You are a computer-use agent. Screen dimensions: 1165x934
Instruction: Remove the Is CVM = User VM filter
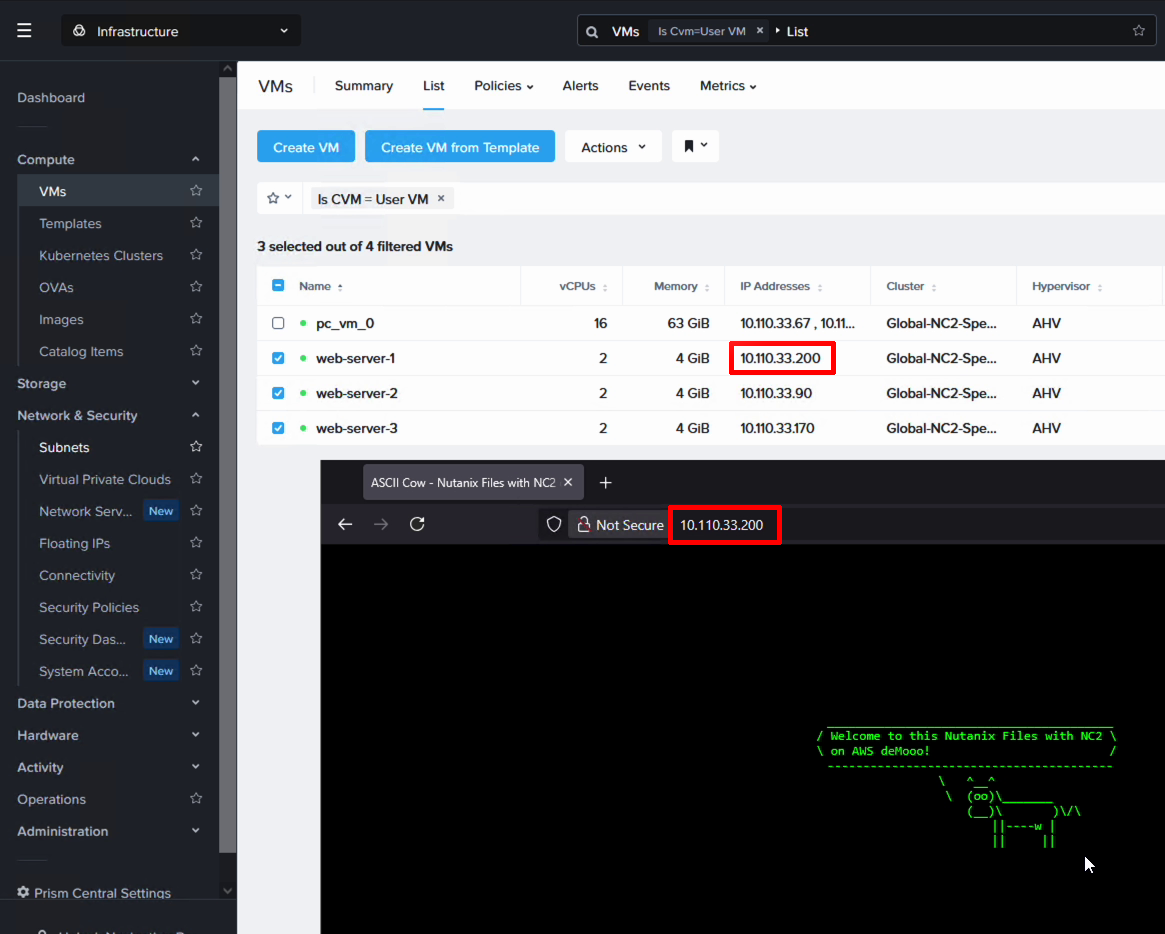441,198
